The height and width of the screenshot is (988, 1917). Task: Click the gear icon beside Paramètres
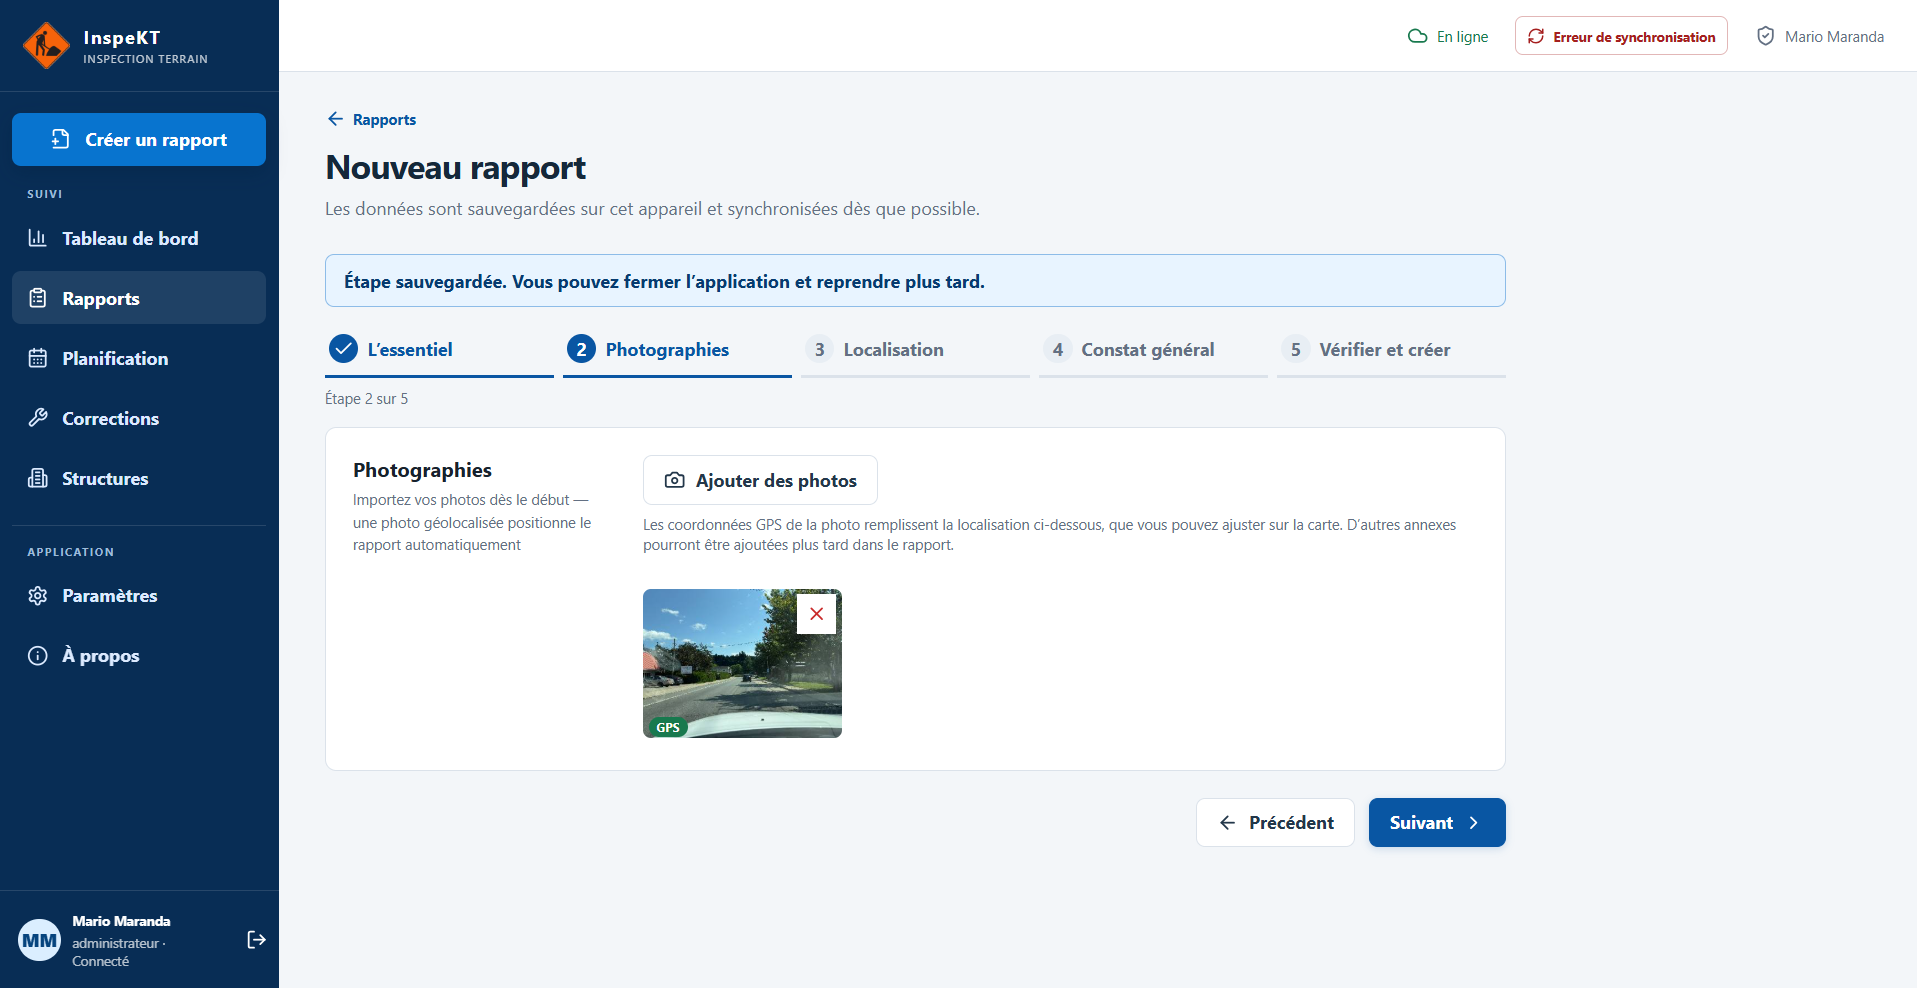pos(38,595)
